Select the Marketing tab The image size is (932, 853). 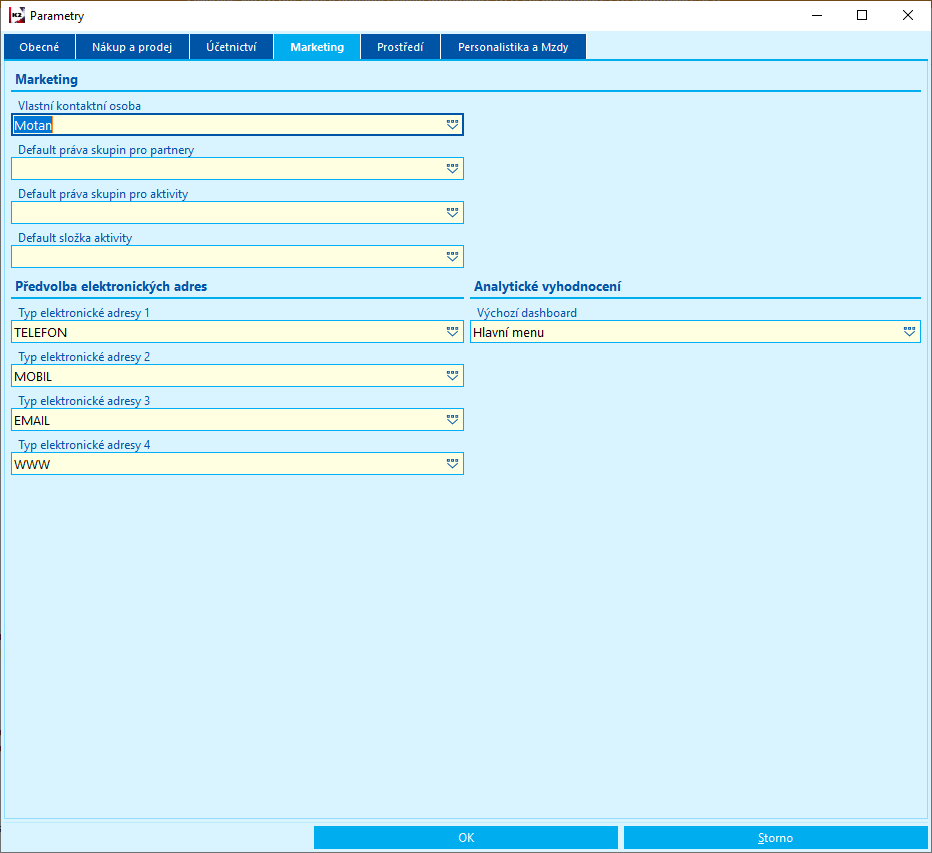317,47
